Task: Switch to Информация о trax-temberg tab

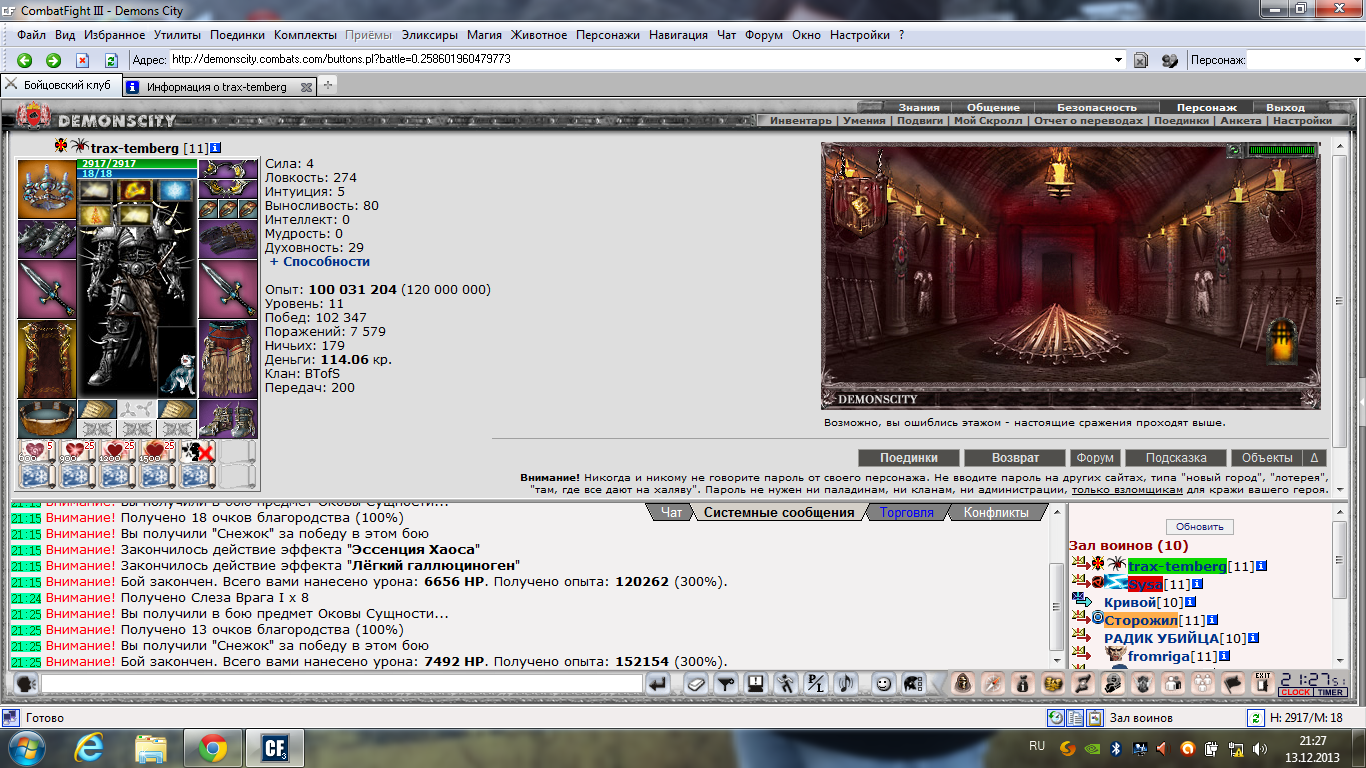Action: pyautogui.click(x=217, y=87)
